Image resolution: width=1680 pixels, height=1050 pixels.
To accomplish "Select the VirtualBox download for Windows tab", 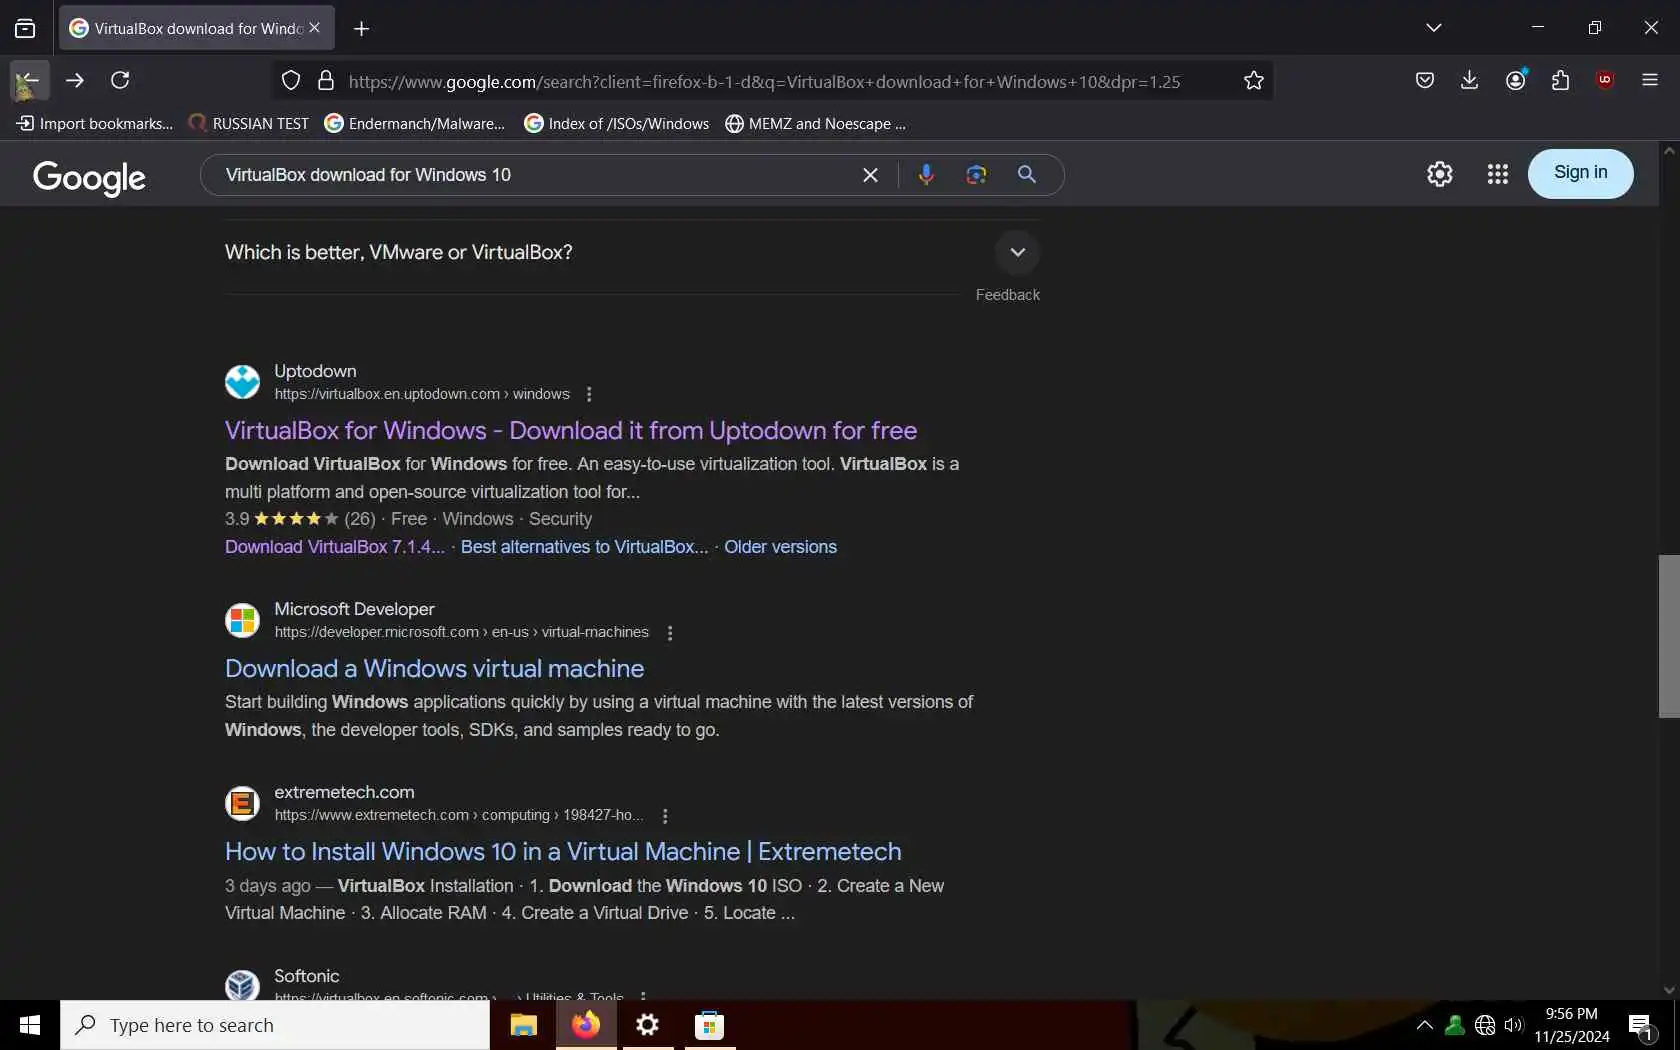I will pos(197,28).
